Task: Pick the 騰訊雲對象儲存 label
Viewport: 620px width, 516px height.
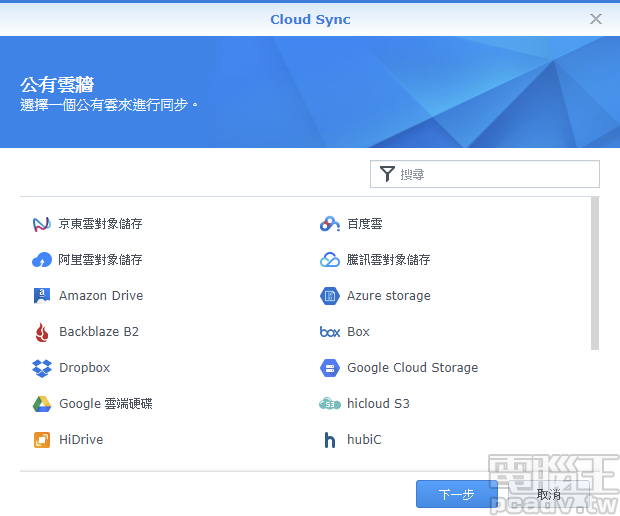Action: click(x=388, y=260)
